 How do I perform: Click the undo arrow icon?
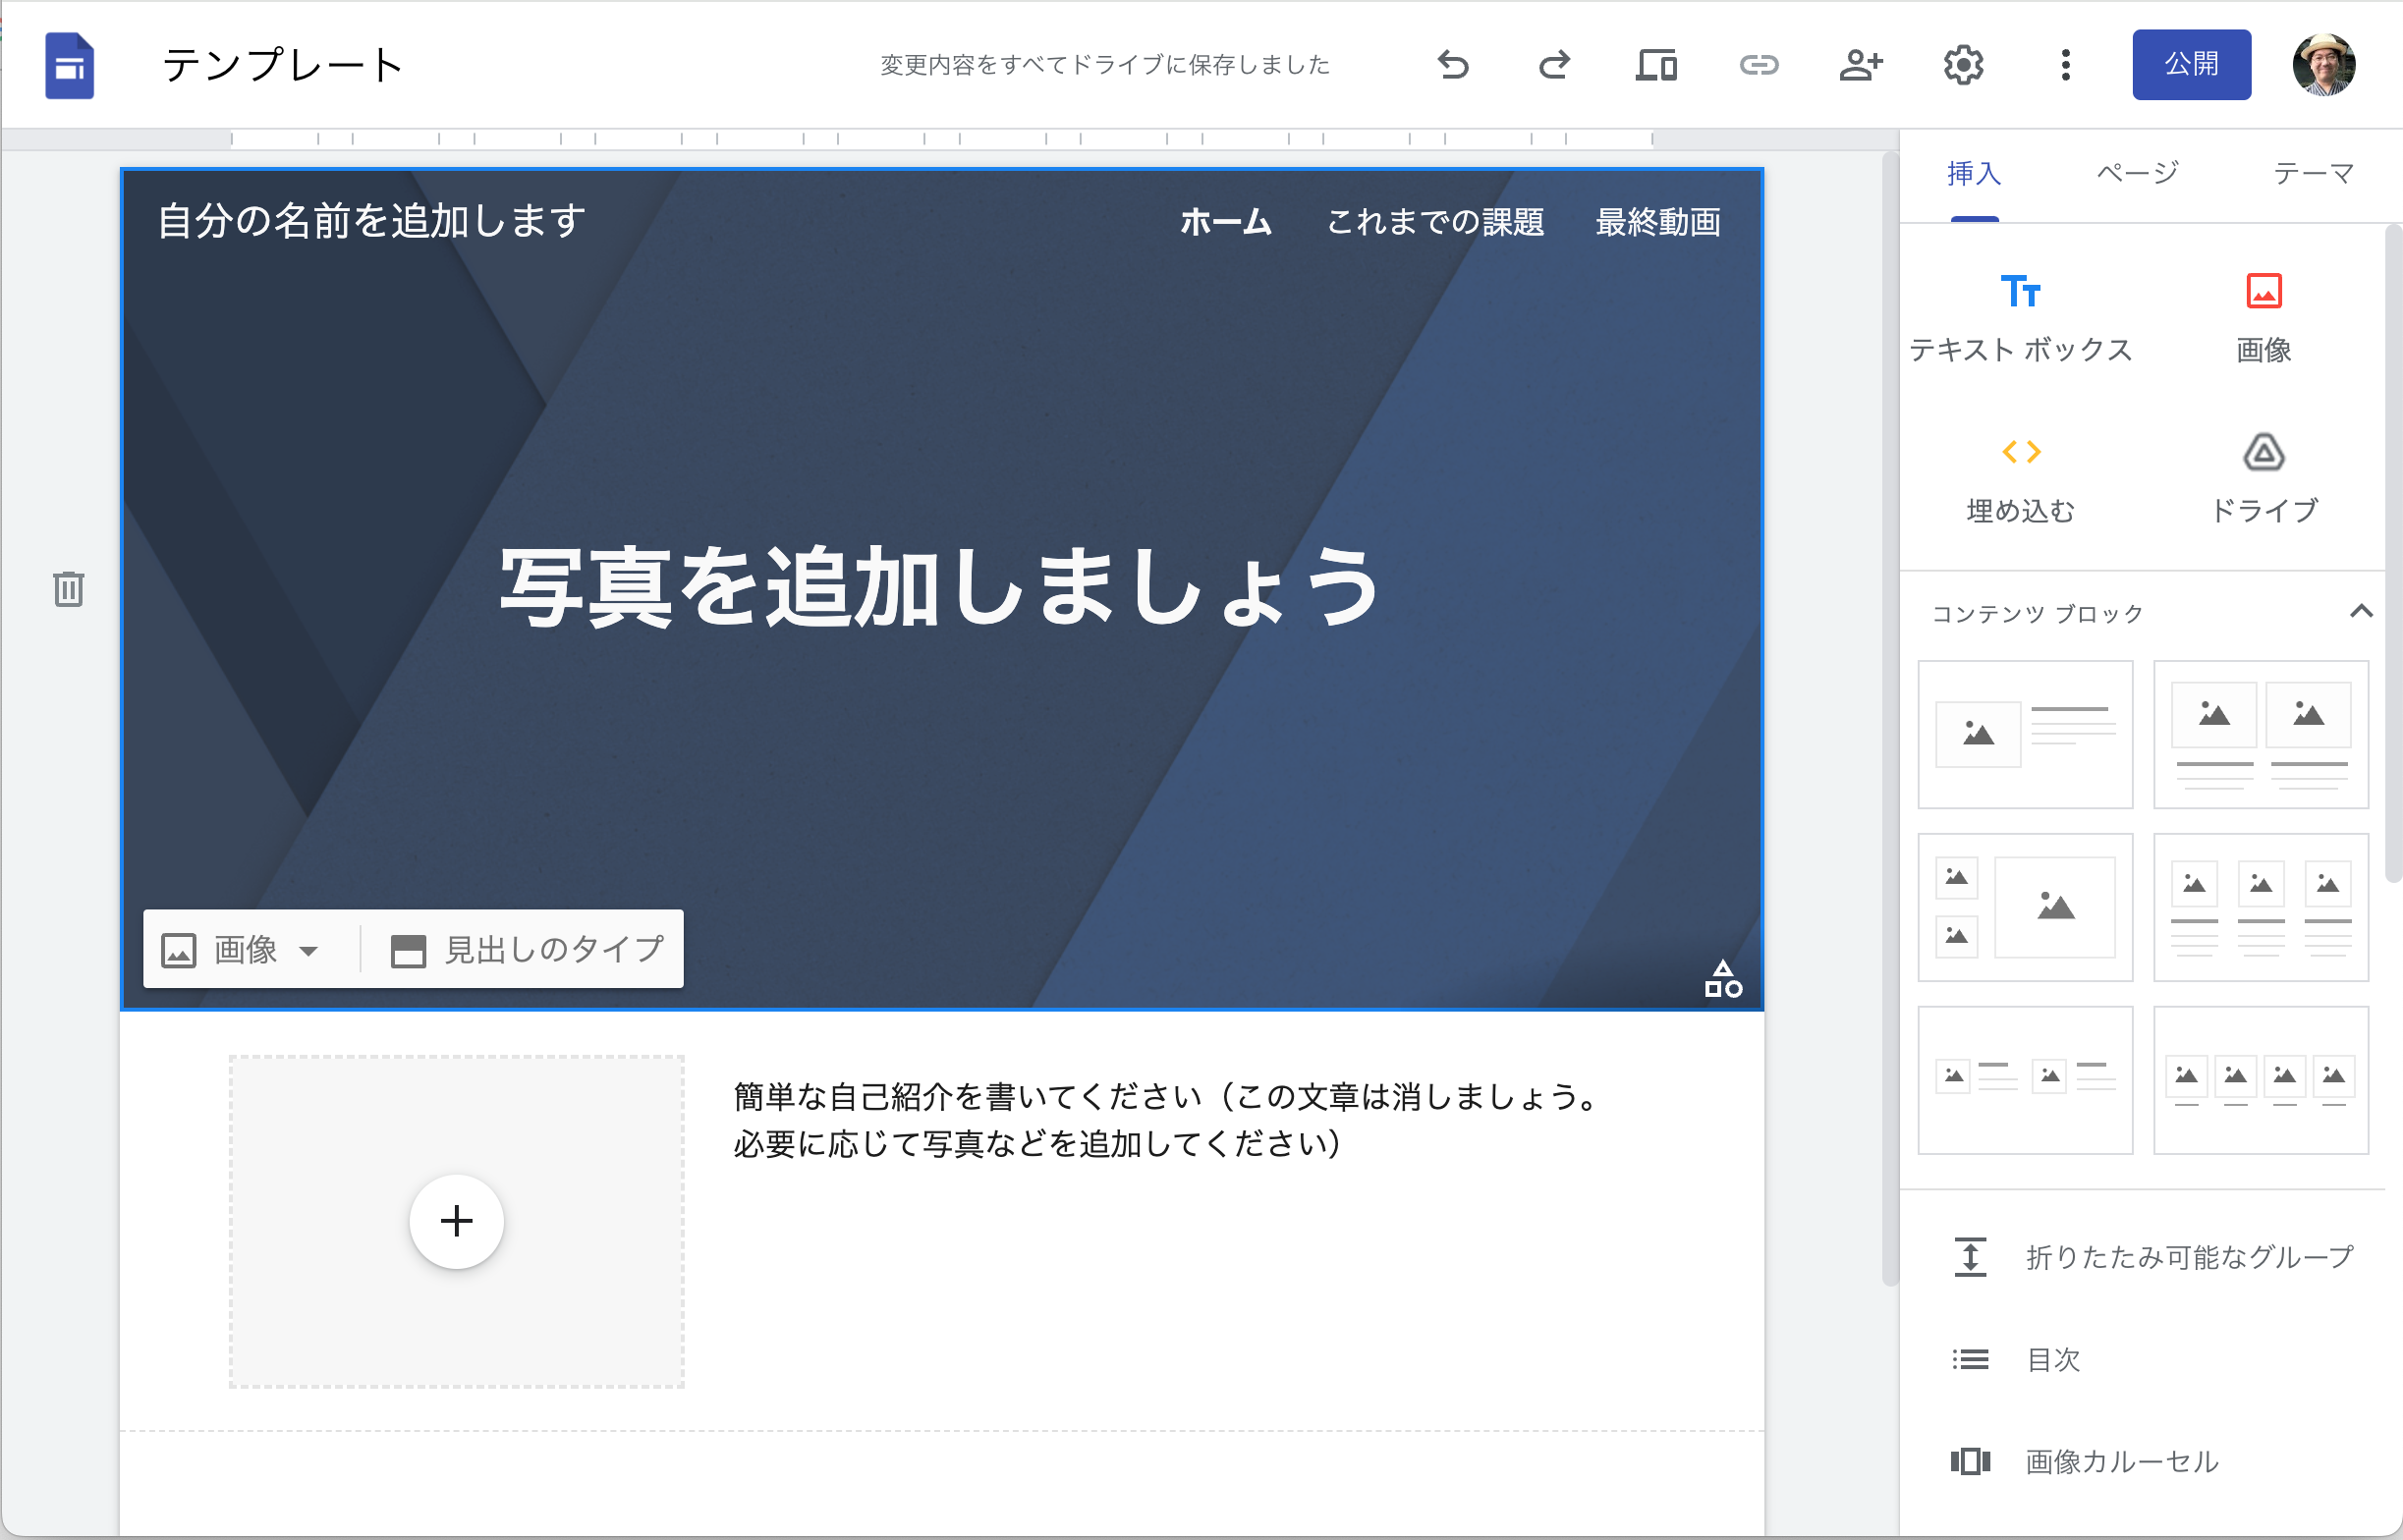click(x=1452, y=66)
